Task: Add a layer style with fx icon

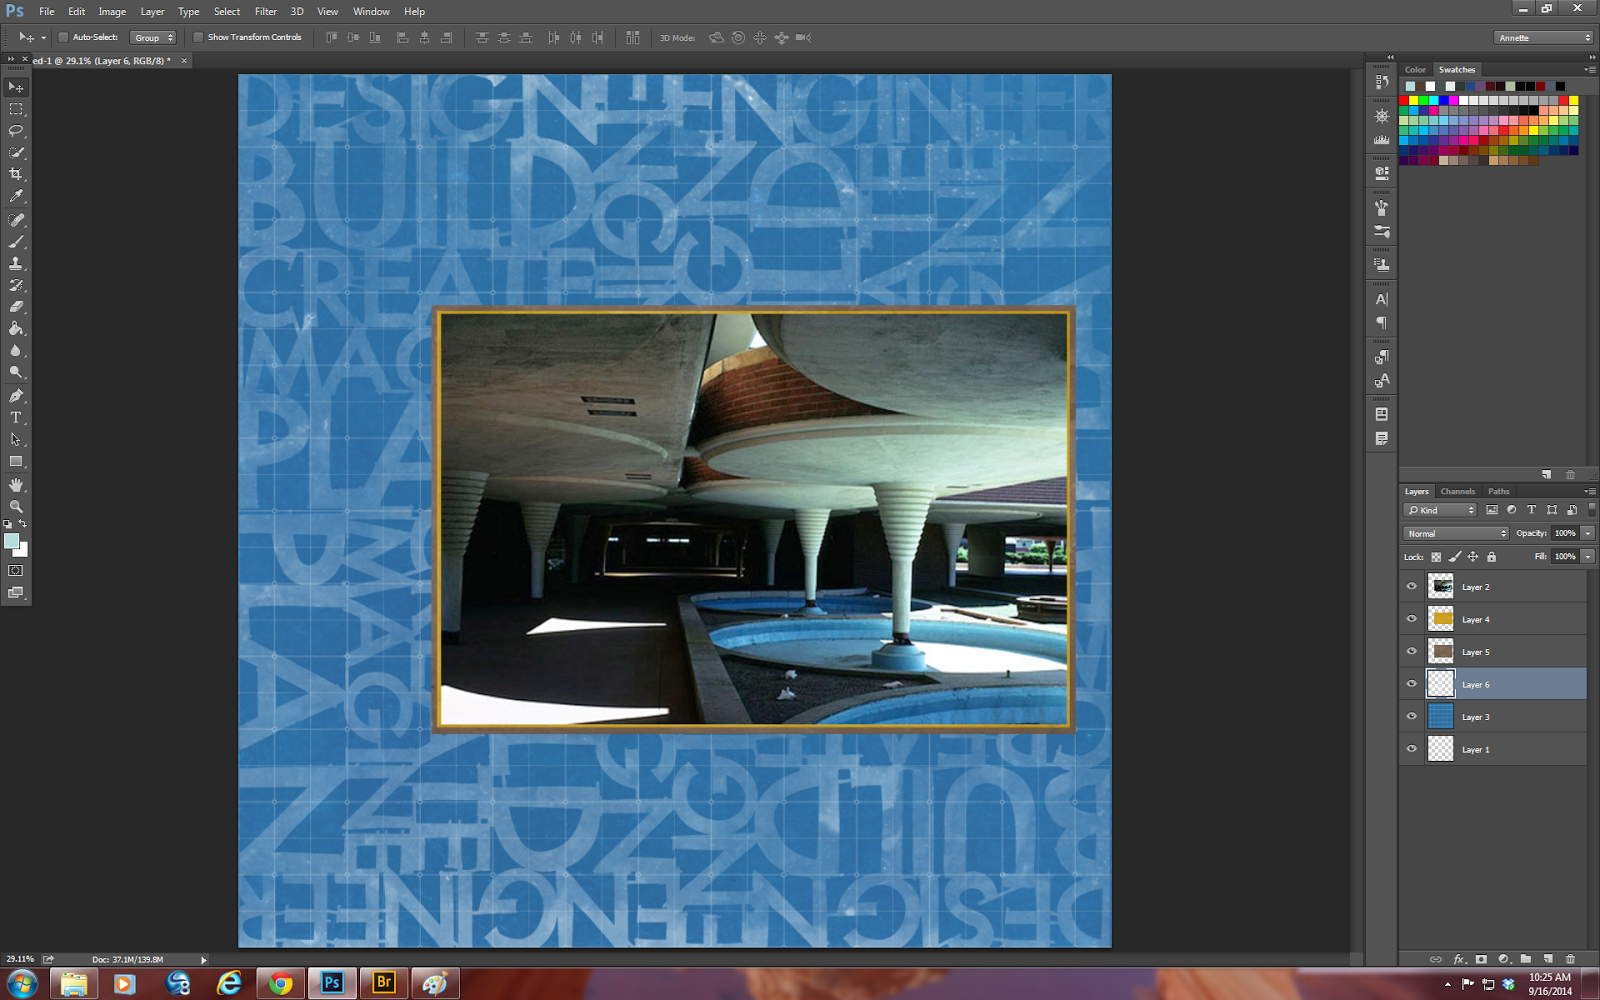Action: 1459,959
